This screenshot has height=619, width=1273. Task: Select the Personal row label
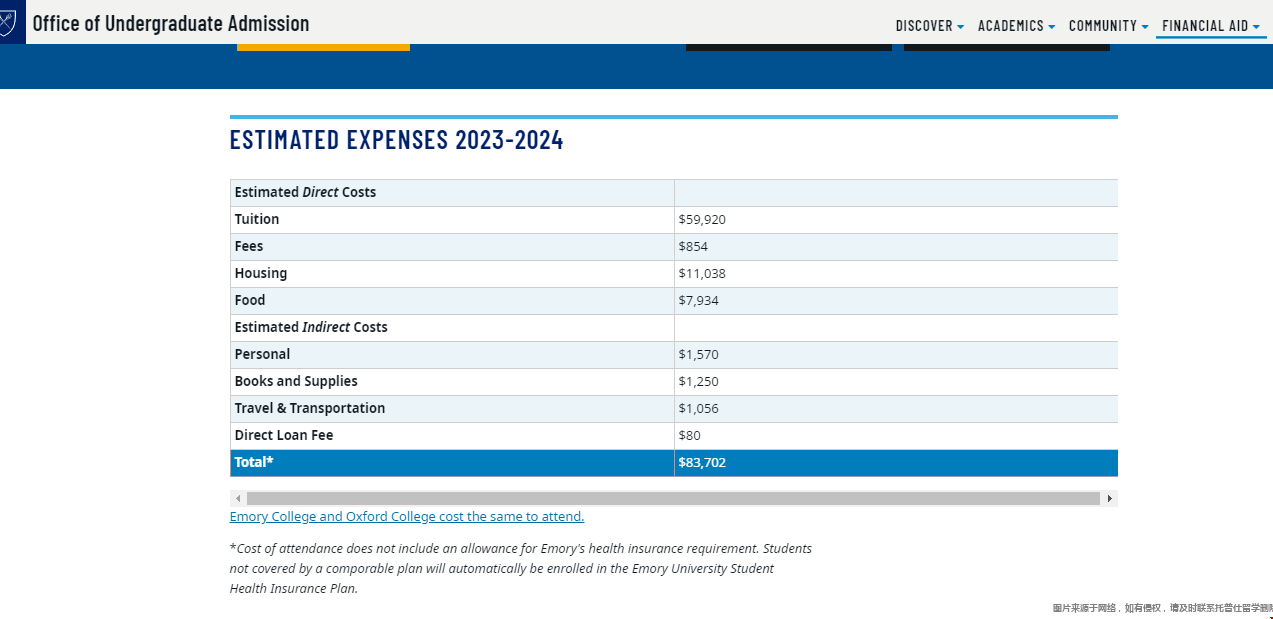pos(262,354)
